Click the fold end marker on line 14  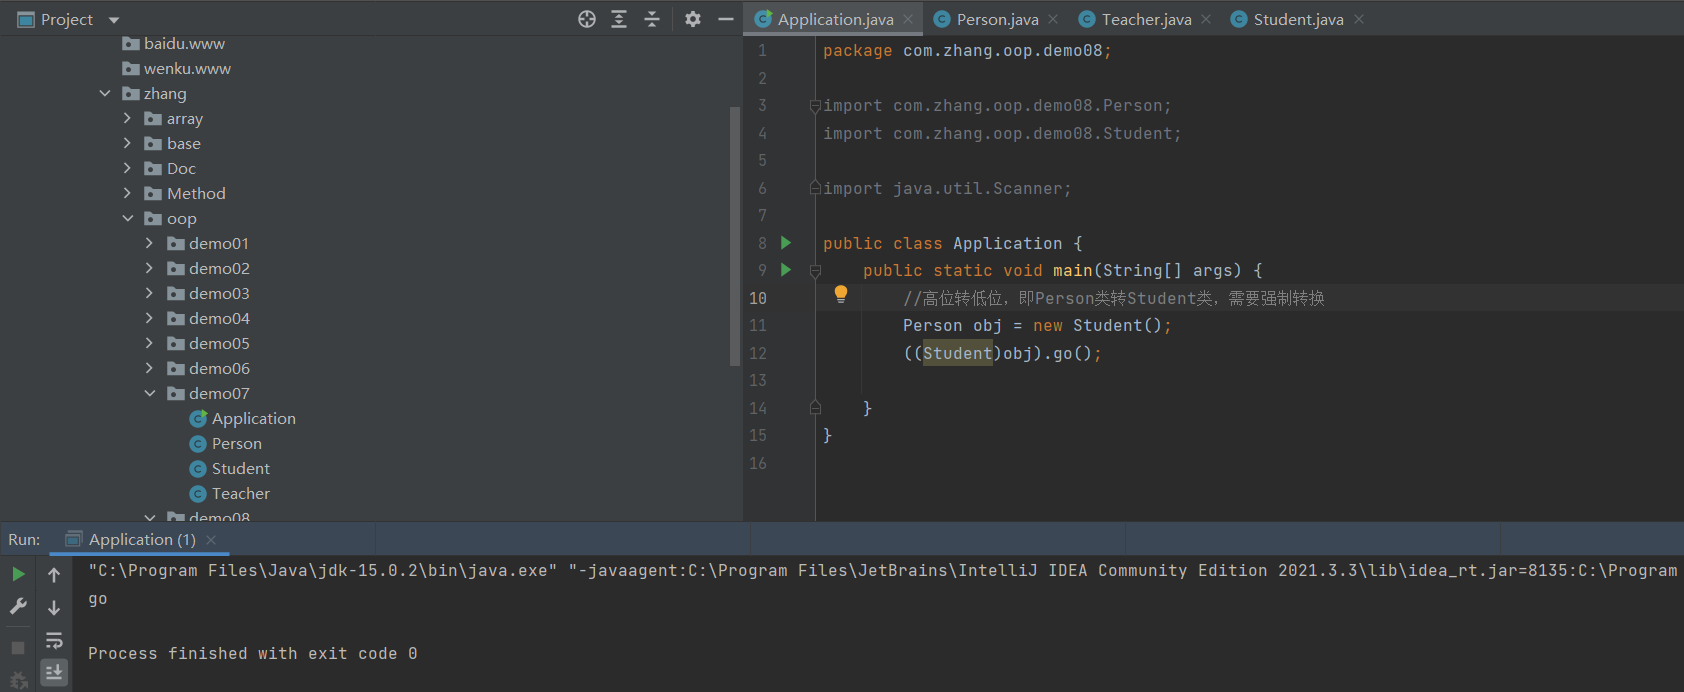pyautogui.click(x=815, y=408)
